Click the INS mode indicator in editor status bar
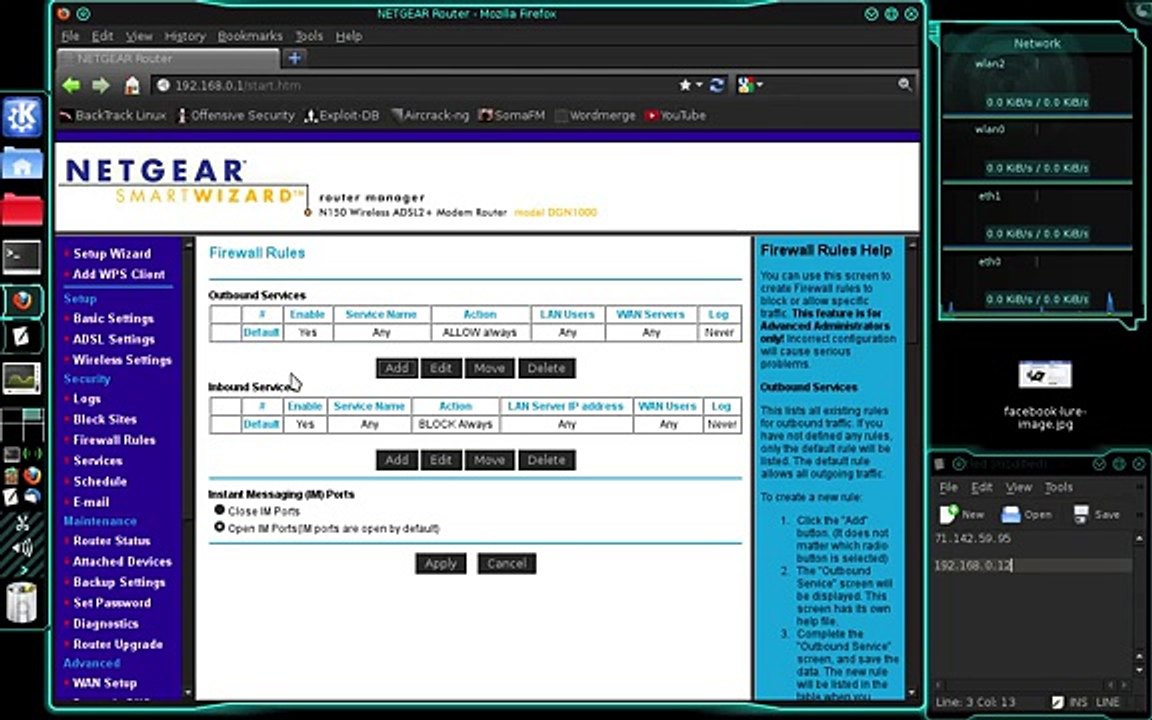The image size is (1152, 720). pos(1078,702)
